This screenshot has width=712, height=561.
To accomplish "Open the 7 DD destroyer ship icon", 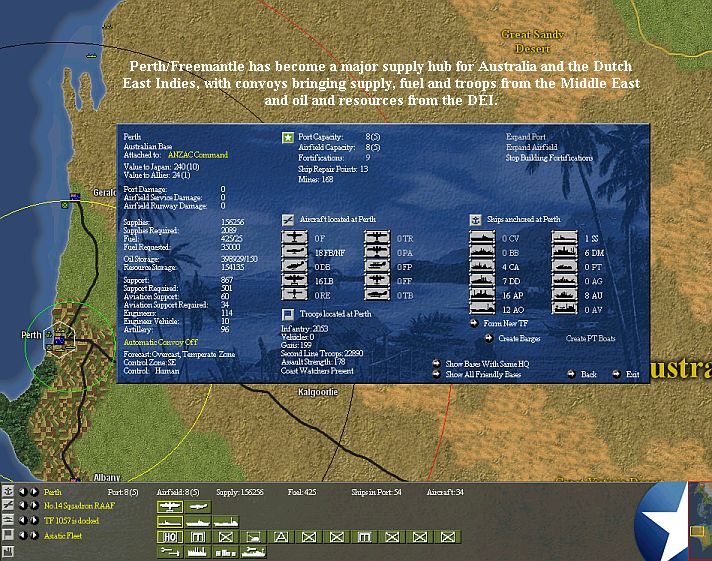I will 482,280.
